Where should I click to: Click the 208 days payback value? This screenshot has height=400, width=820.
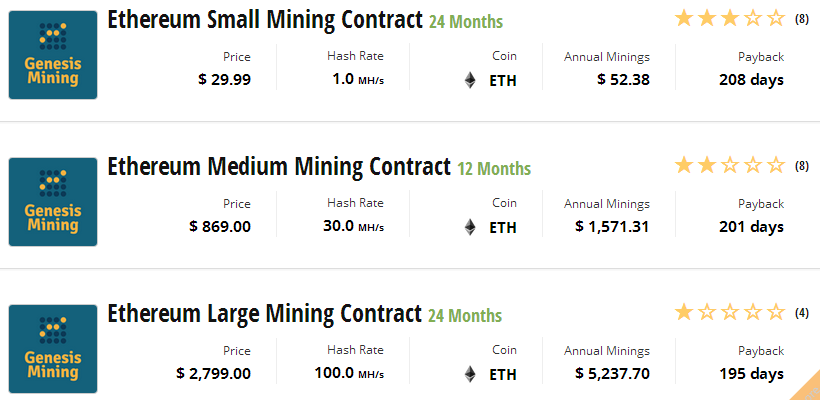[x=751, y=80]
